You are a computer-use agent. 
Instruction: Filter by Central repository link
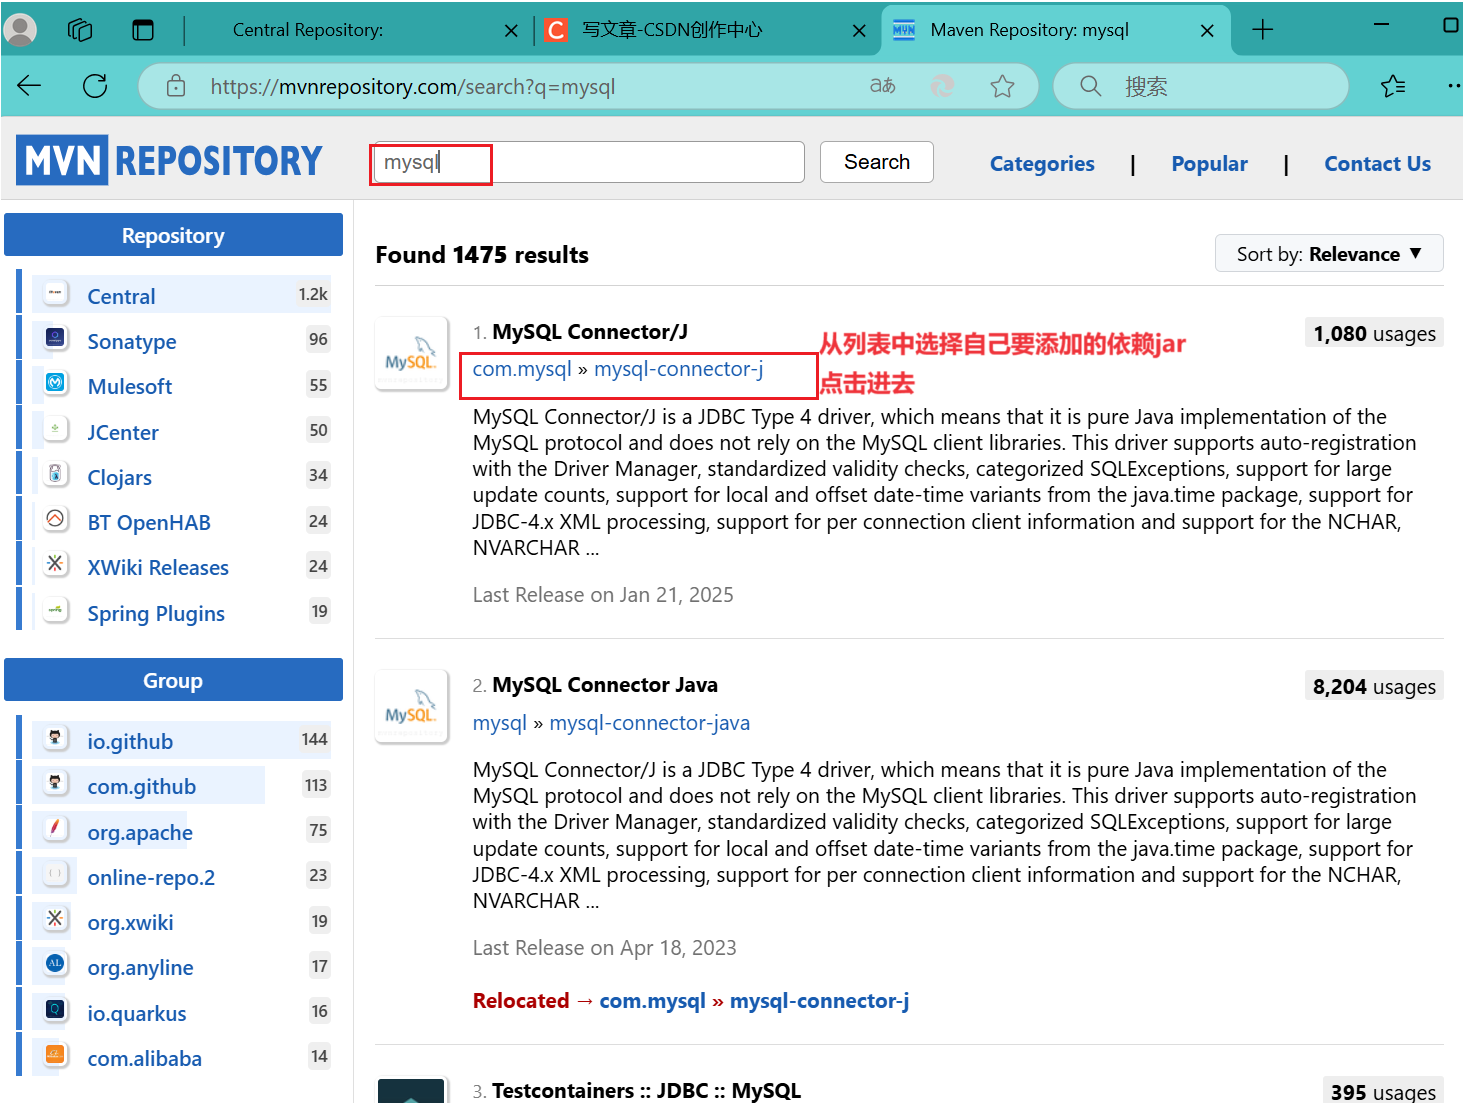coord(121,296)
